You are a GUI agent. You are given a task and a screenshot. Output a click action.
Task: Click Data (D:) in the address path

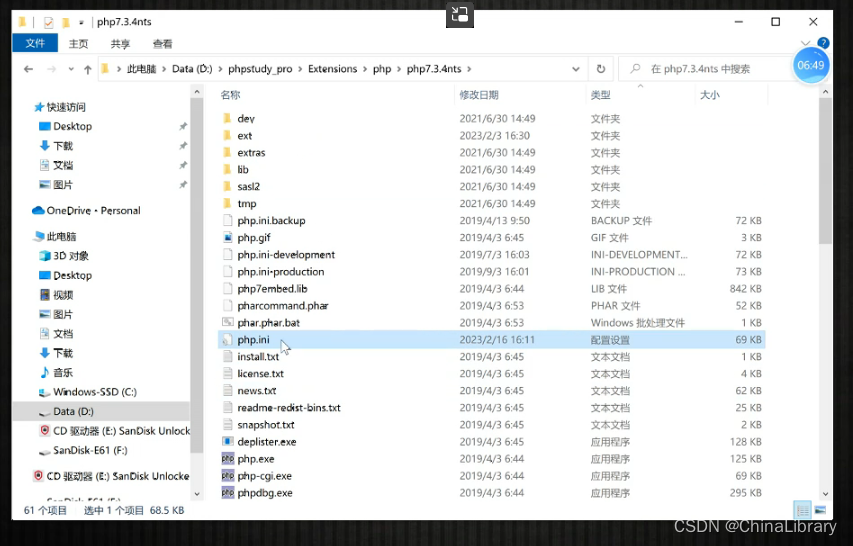click(x=192, y=69)
